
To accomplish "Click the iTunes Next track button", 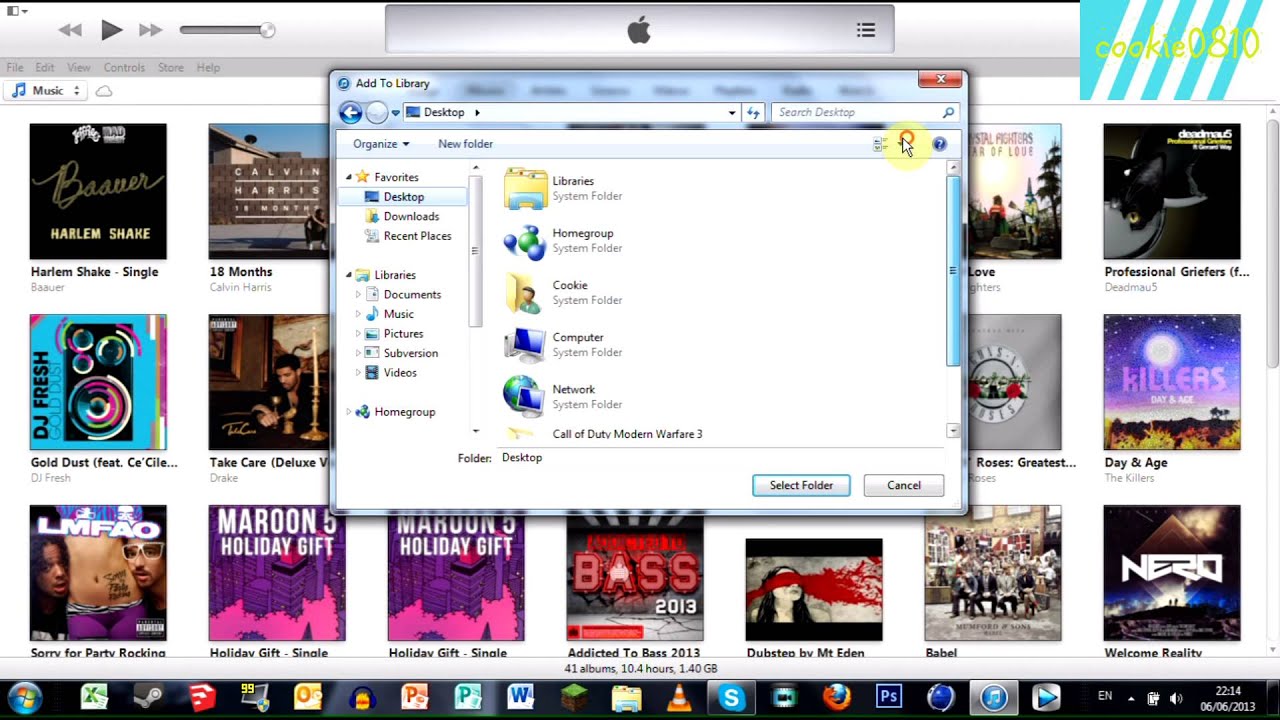I will (151, 30).
